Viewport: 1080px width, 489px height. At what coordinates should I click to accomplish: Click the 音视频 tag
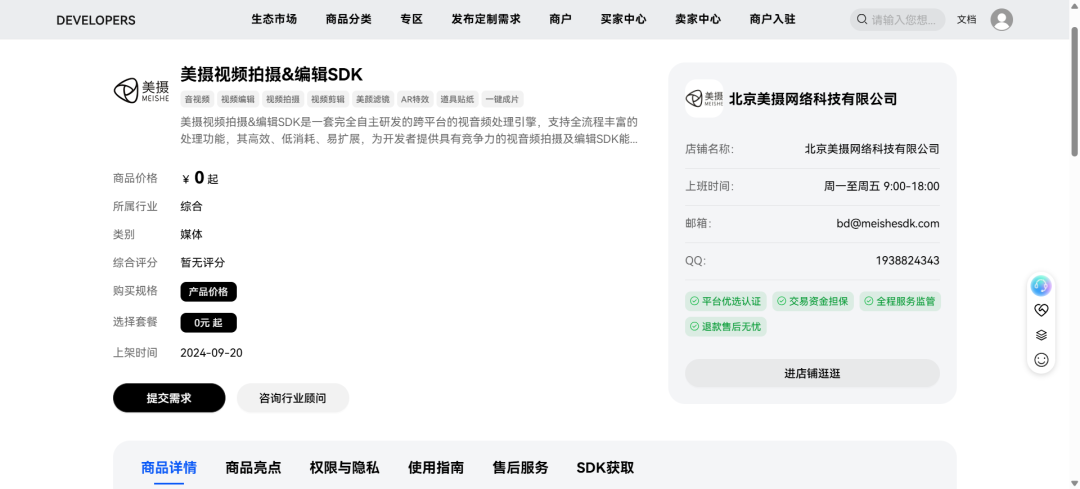click(x=197, y=99)
